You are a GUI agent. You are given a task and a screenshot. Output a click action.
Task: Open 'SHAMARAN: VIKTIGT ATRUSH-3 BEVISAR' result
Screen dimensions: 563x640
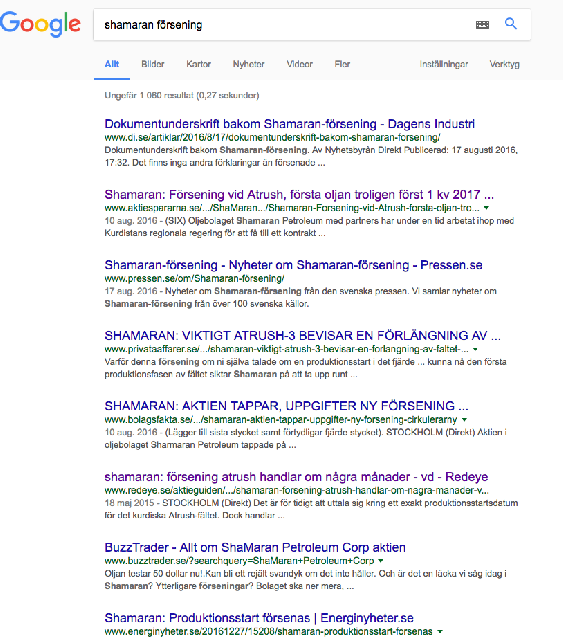303,336
